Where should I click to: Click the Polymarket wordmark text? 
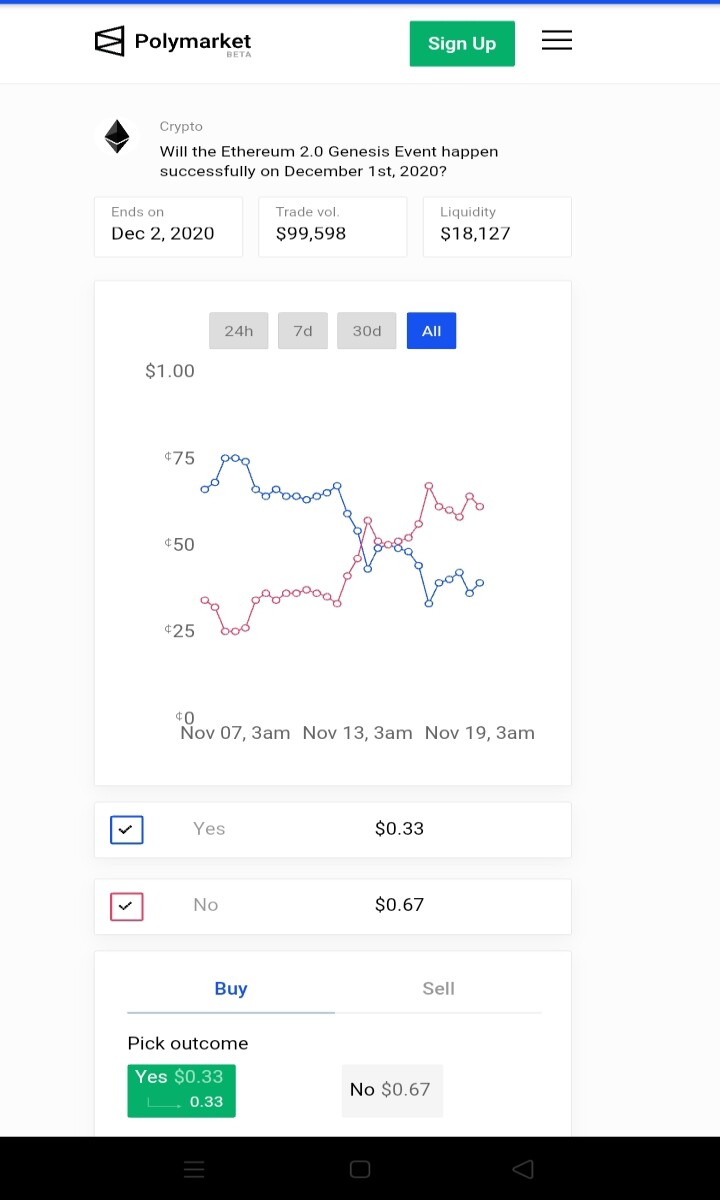(193, 41)
